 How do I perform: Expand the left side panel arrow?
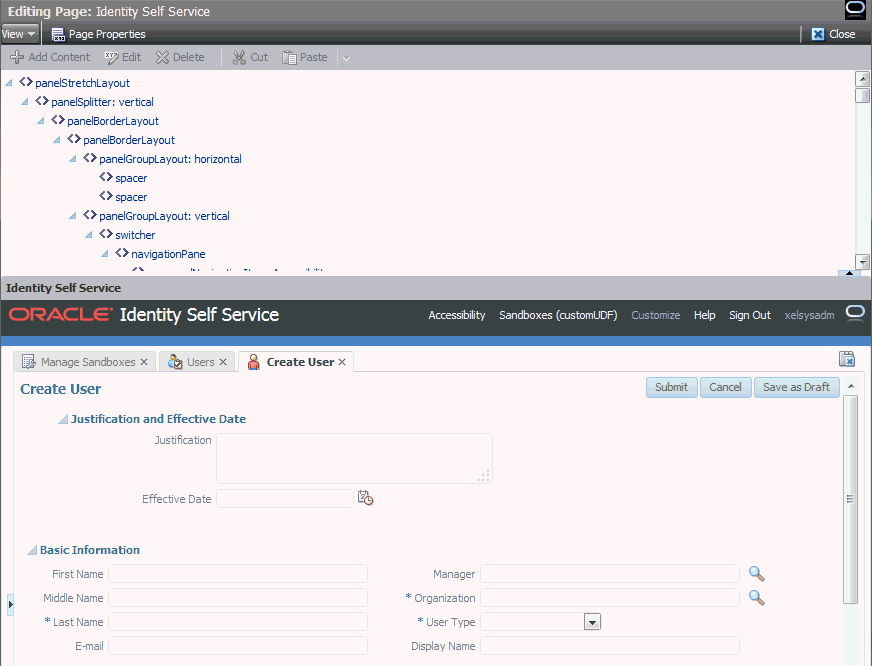point(10,604)
